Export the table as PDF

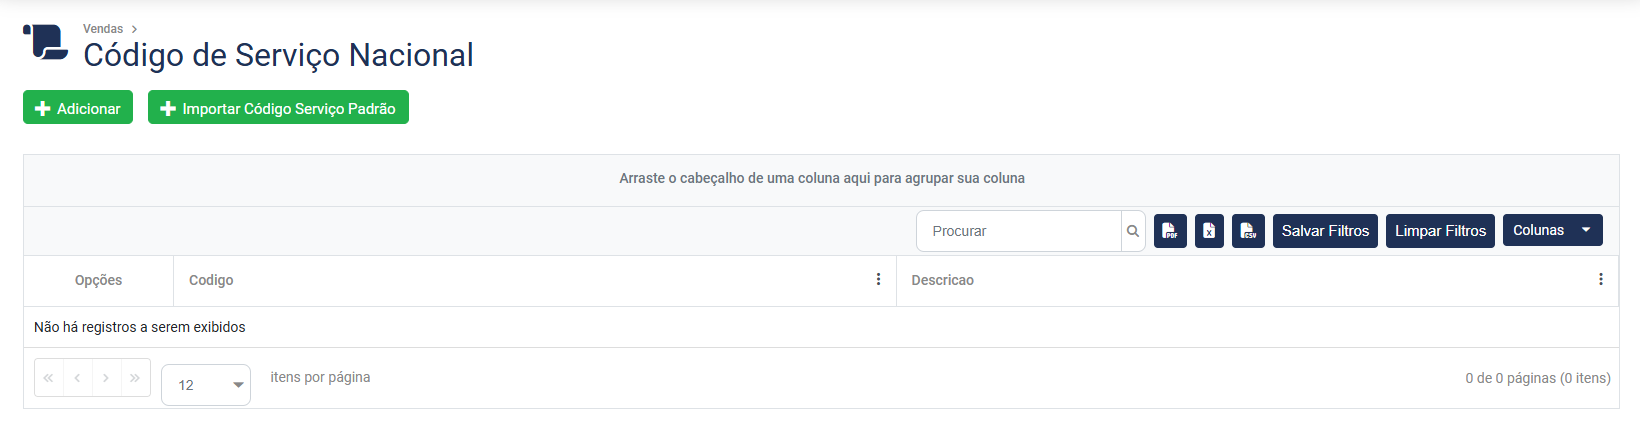pos(1170,231)
